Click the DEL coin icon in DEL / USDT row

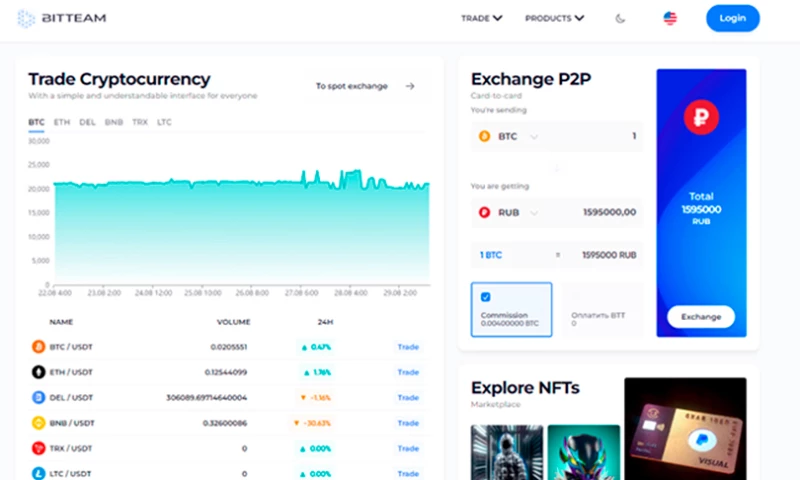(x=39, y=397)
